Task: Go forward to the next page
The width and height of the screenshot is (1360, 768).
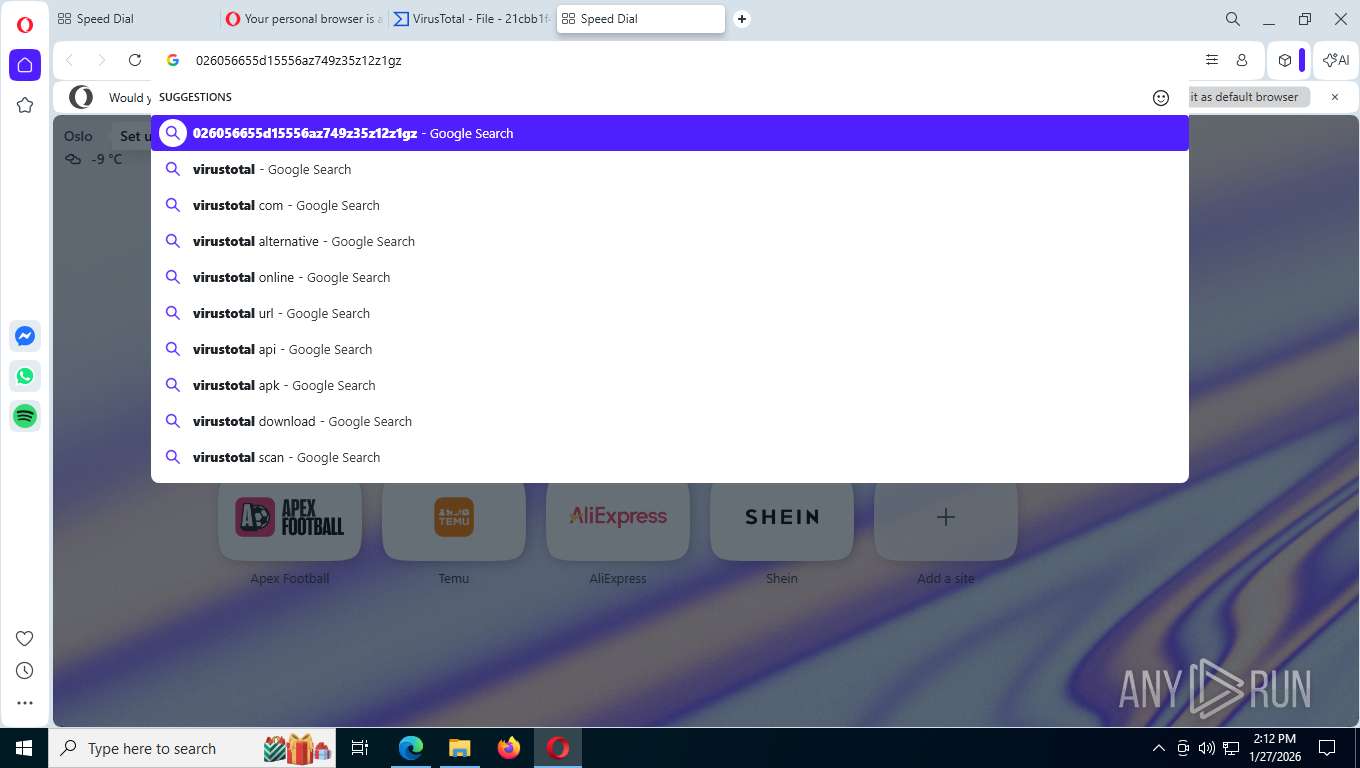Action: (x=101, y=60)
